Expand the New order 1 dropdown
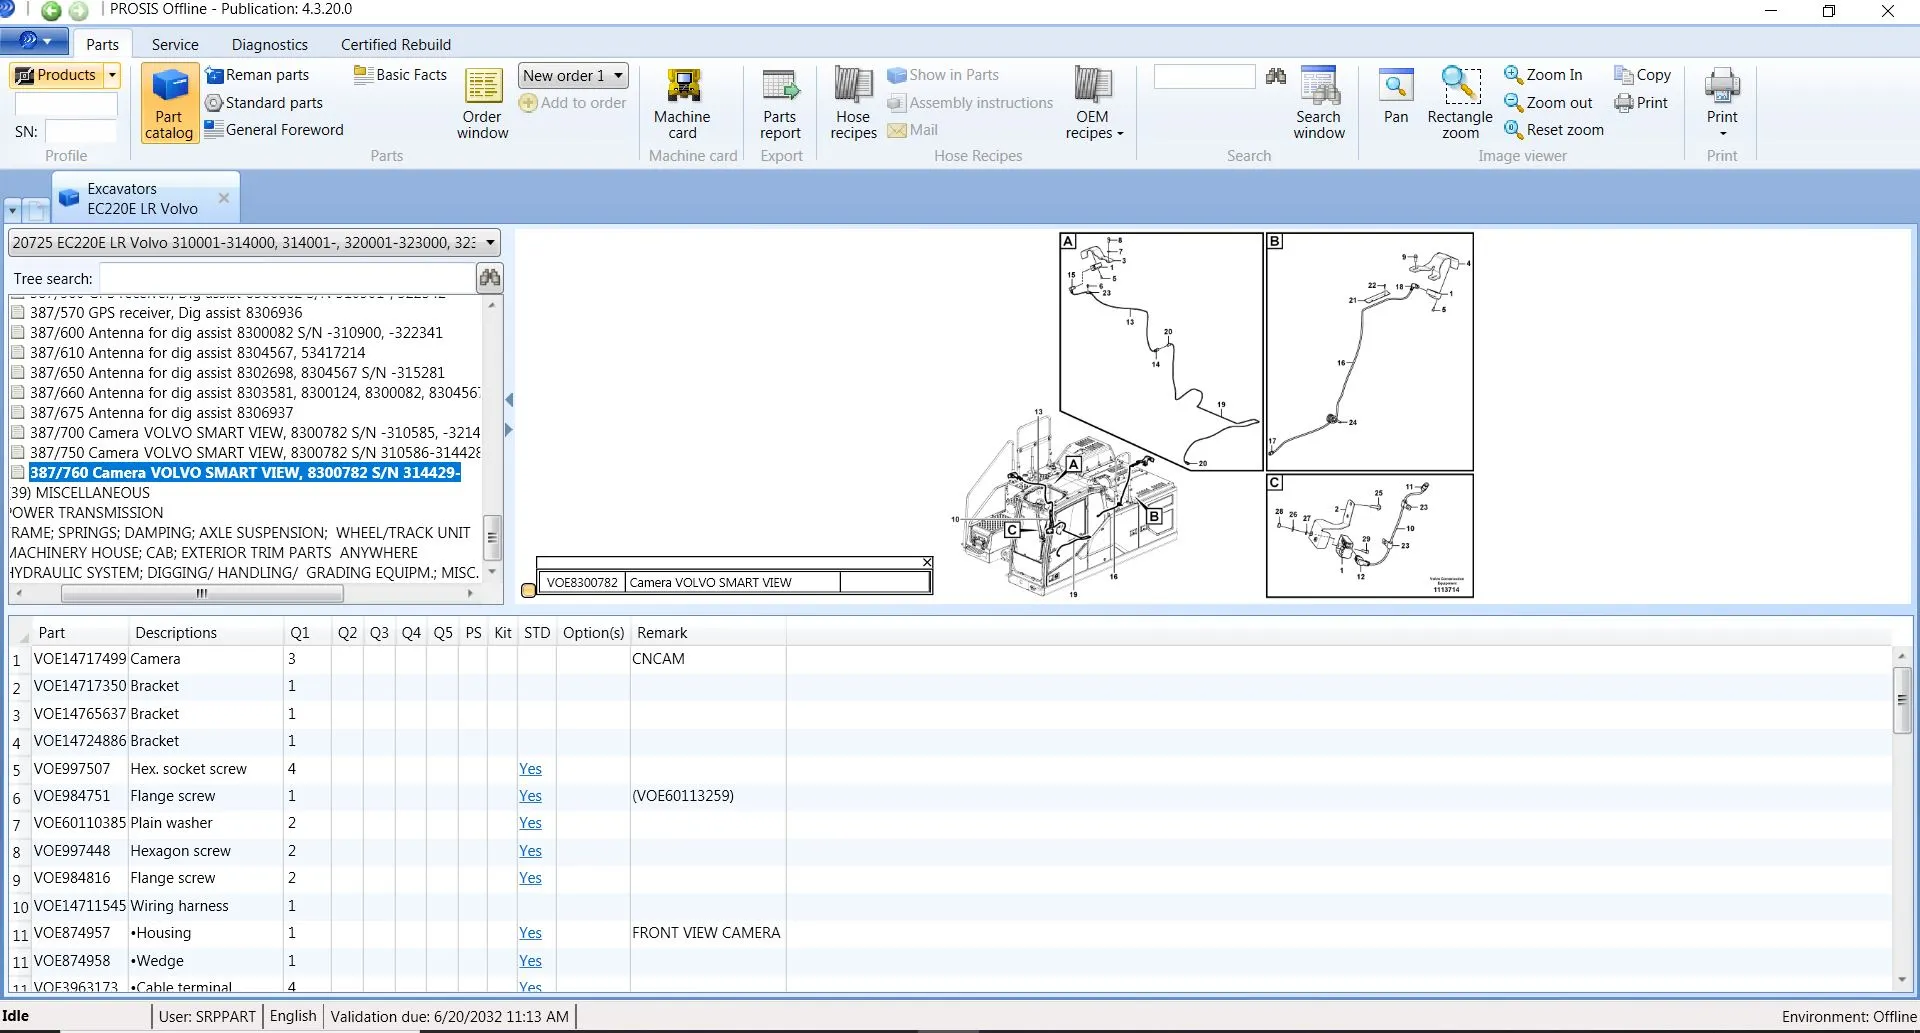This screenshot has height=1033, width=1920. point(619,76)
